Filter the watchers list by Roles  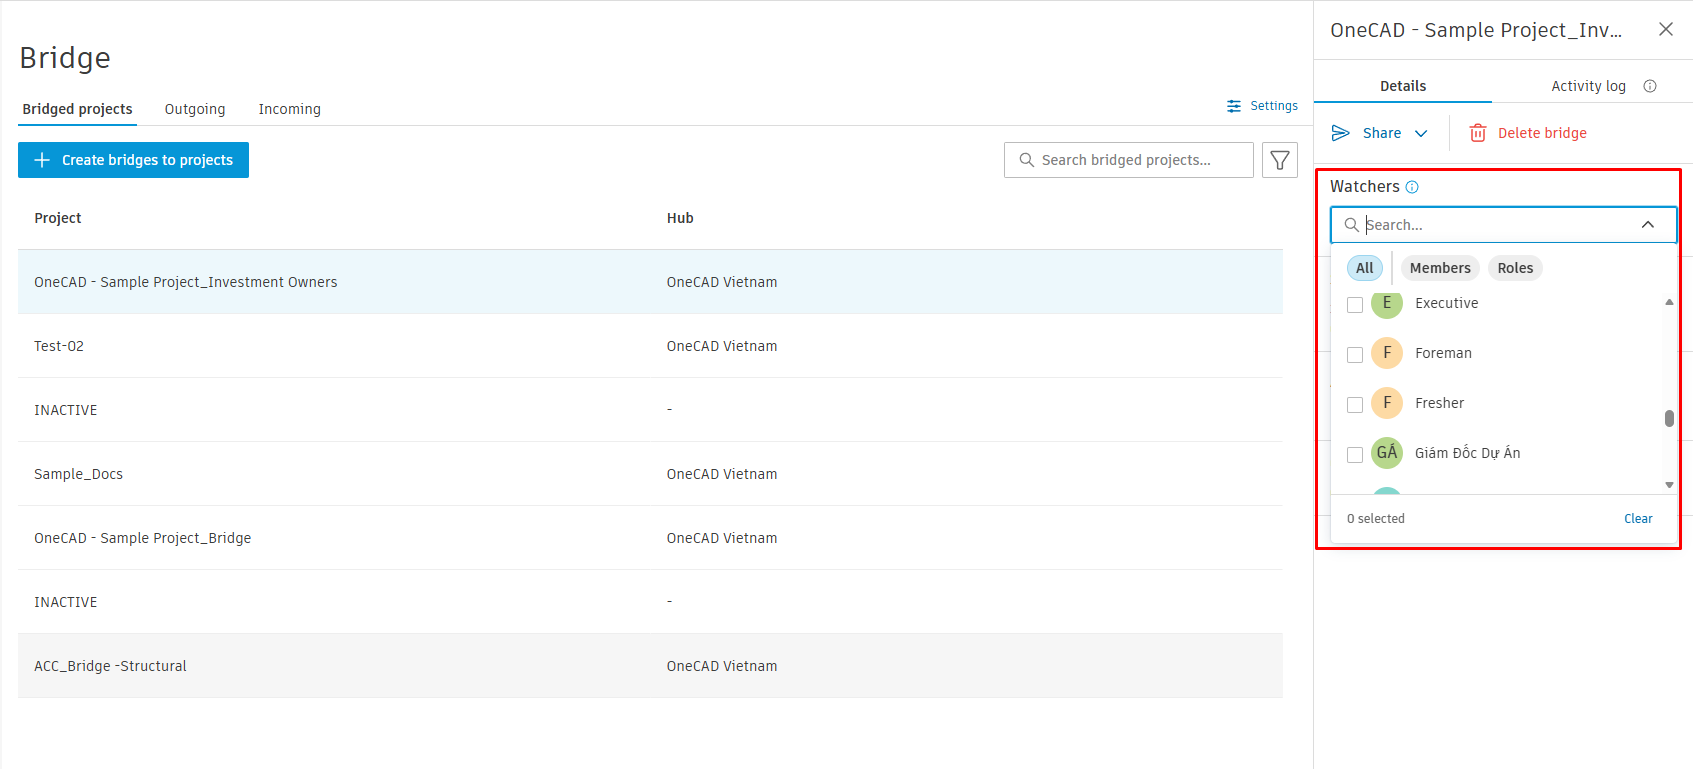1515,268
